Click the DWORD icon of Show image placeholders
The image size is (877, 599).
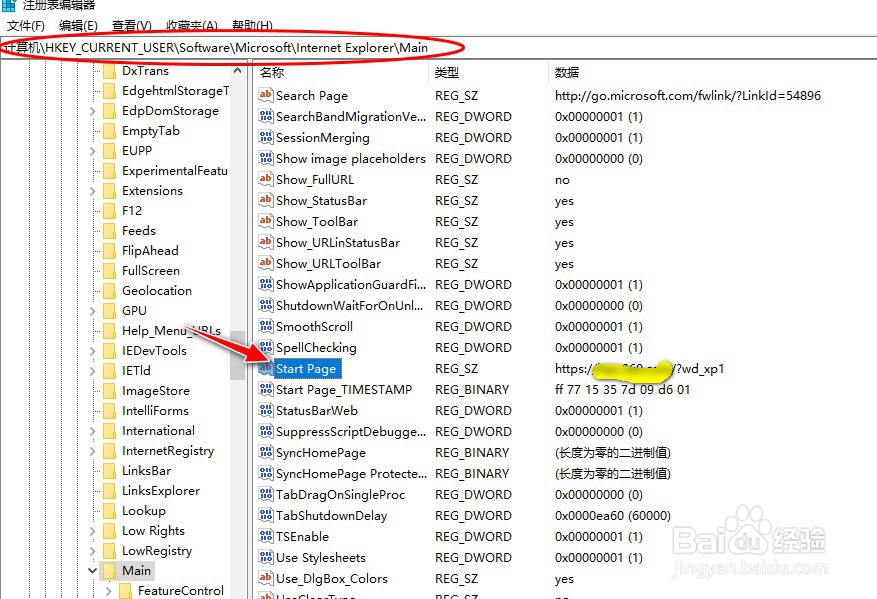[x=266, y=158]
